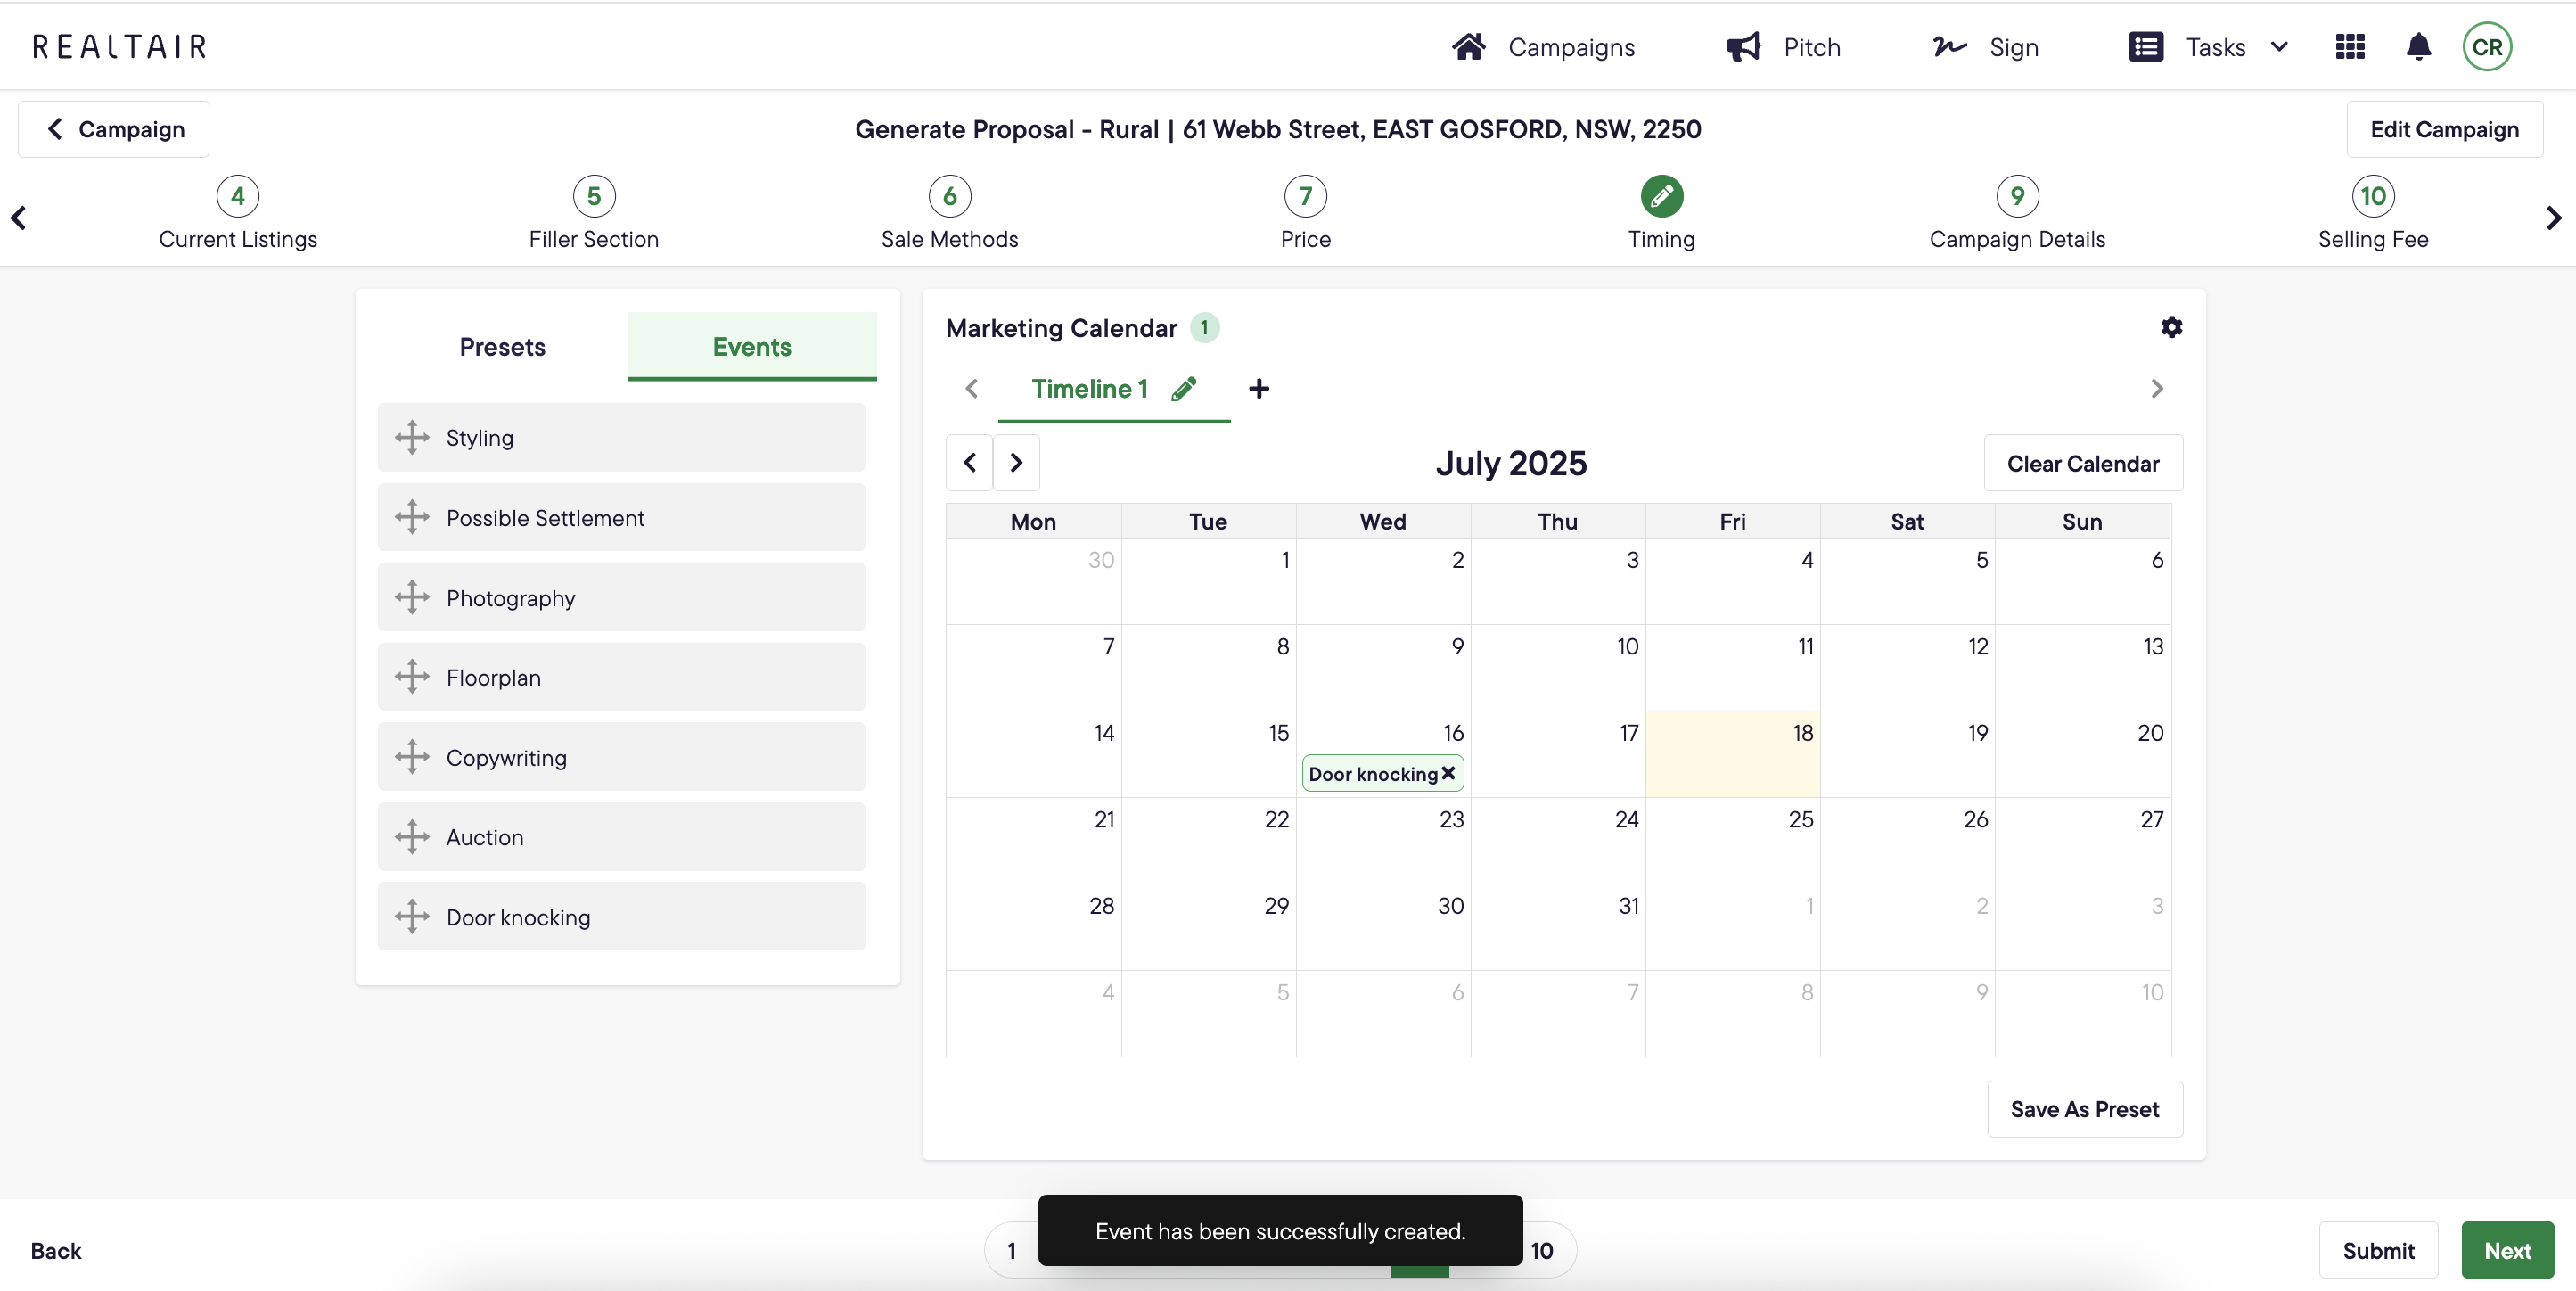The width and height of the screenshot is (2576, 1291).
Task: Remove the Door knocking calendar event
Action: point(1447,773)
